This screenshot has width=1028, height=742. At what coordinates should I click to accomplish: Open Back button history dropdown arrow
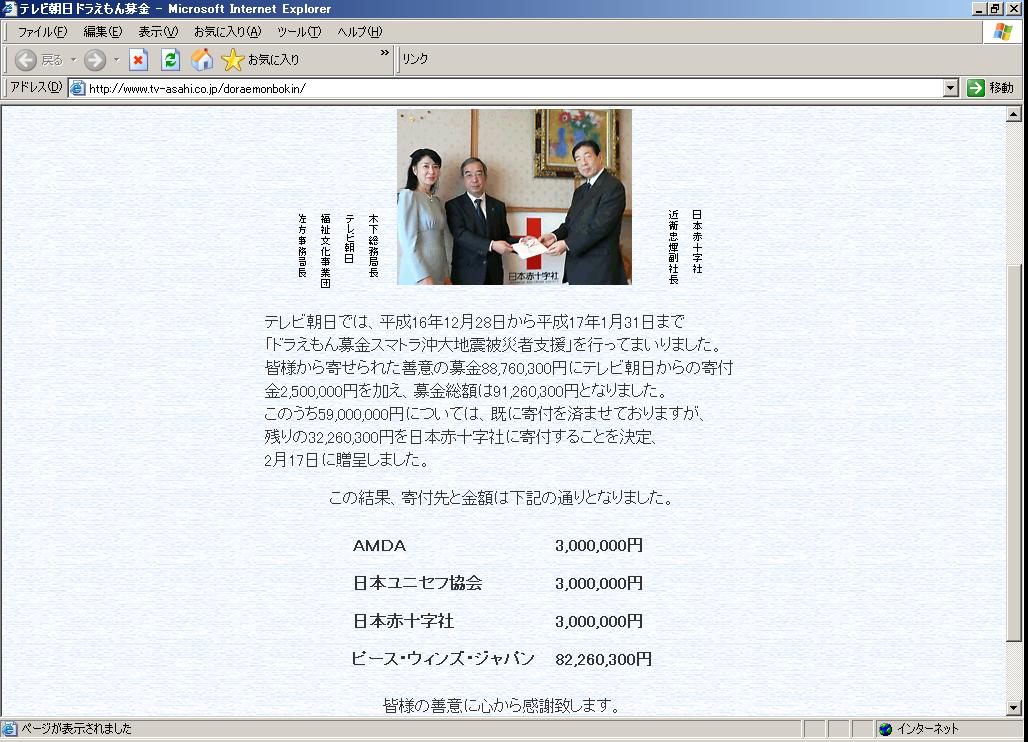pyautogui.click(x=73, y=60)
